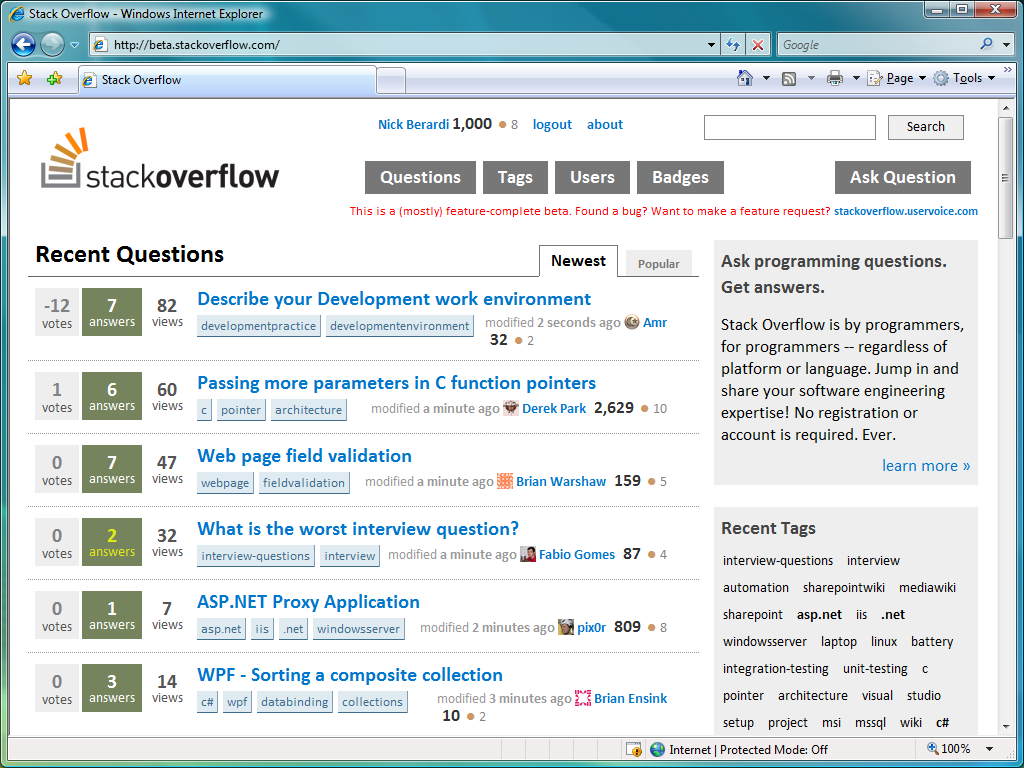Click Amr's avatar next to the first question
This screenshot has width=1024, height=768.
(632, 322)
